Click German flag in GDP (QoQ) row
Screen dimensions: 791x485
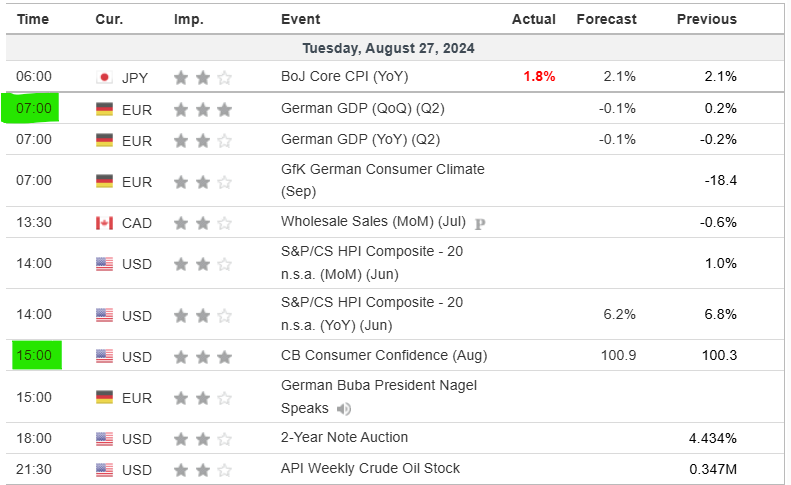(104, 108)
